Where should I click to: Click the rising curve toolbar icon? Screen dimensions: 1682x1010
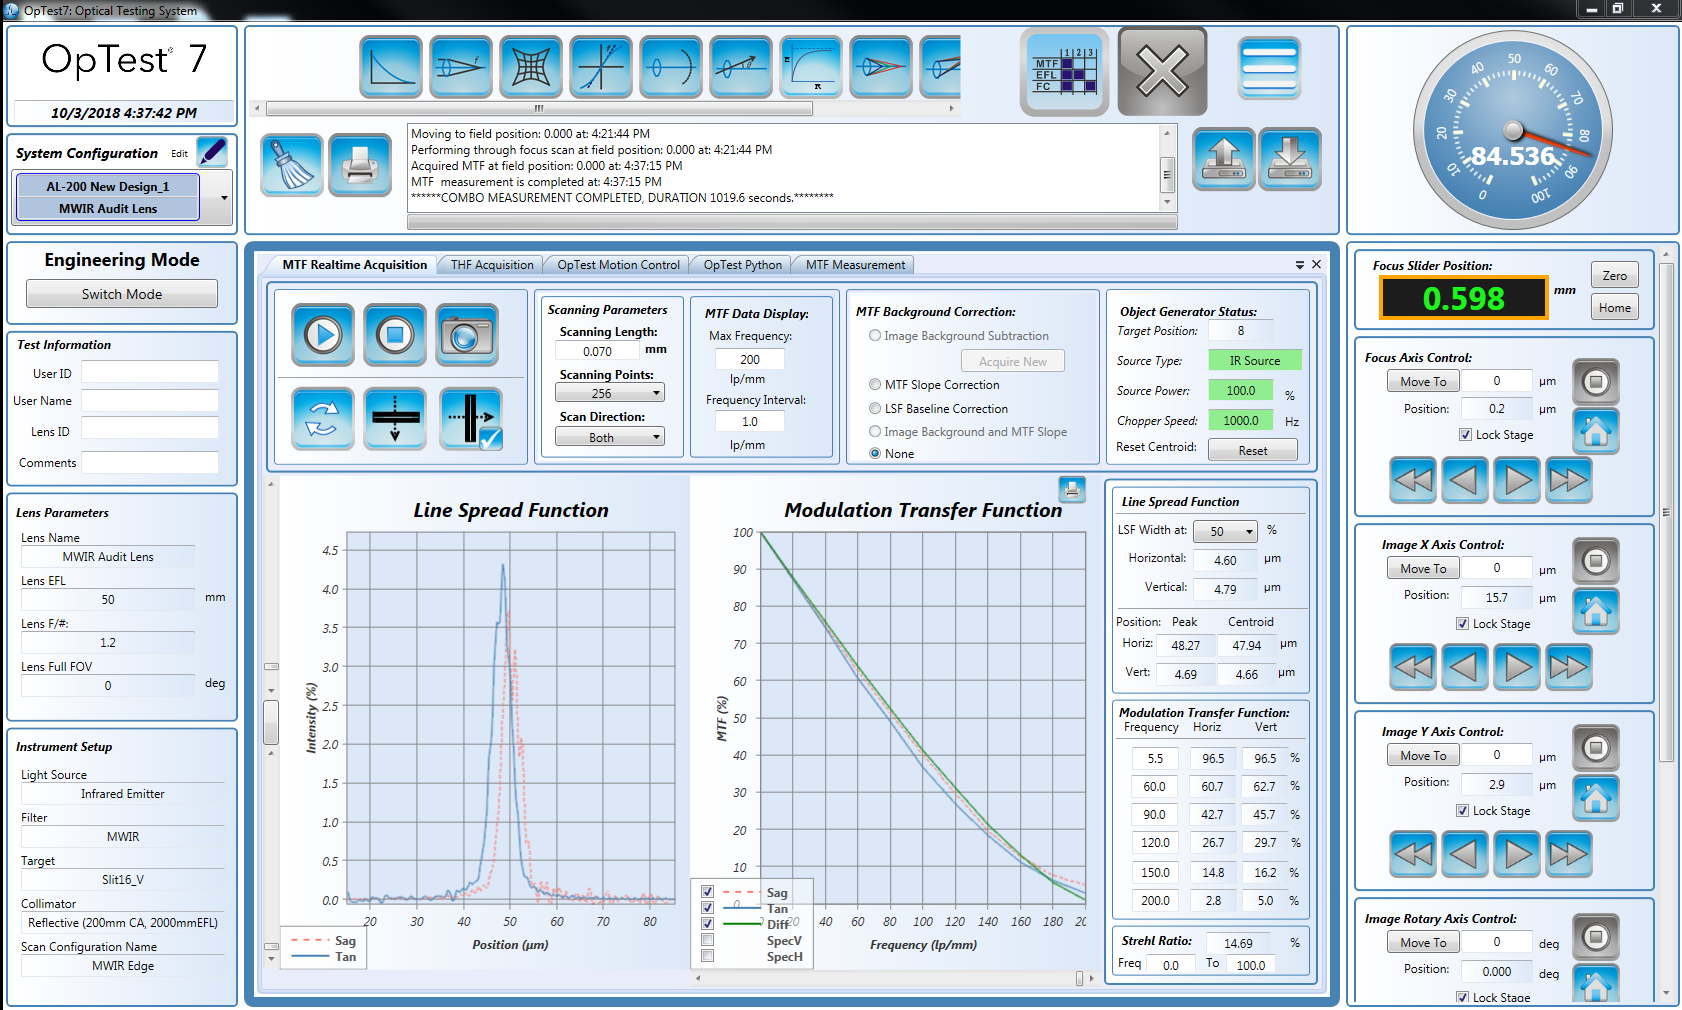pyautogui.click(x=811, y=67)
